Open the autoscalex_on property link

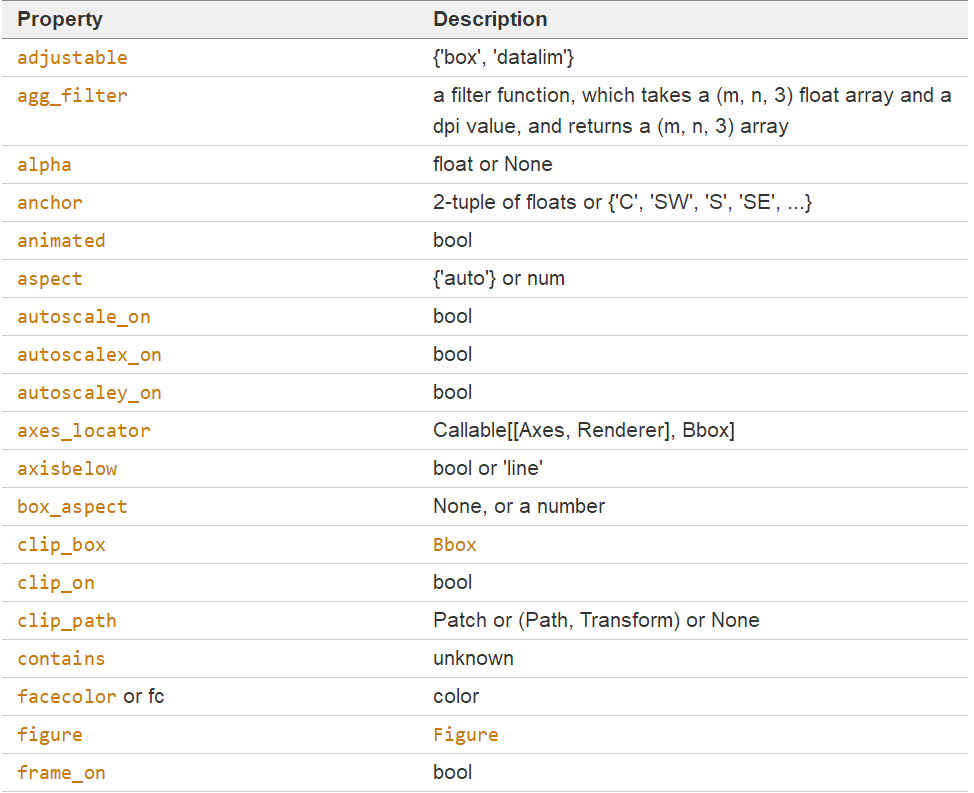coord(89,355)
